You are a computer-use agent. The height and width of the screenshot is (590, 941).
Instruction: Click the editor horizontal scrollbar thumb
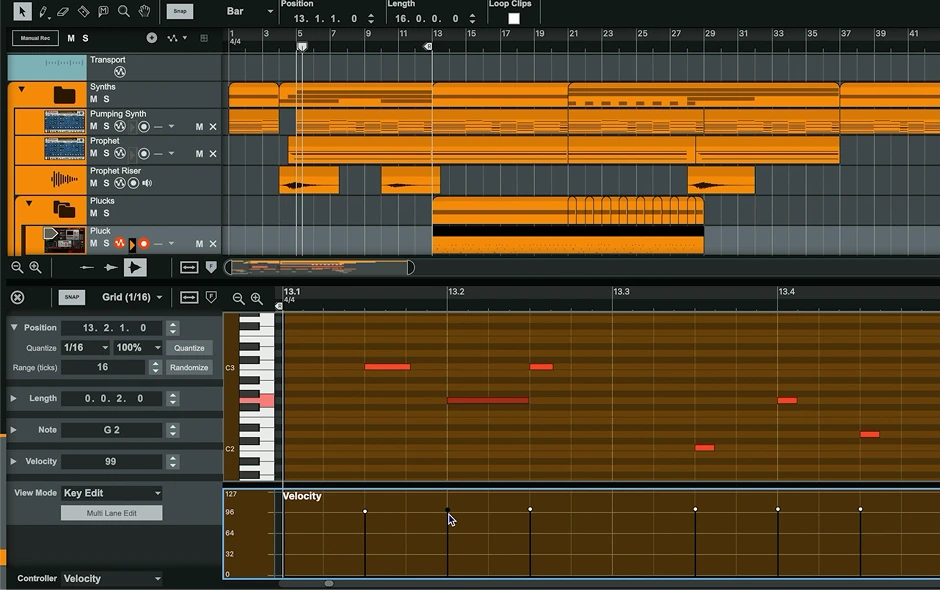(x=329, y=583)
